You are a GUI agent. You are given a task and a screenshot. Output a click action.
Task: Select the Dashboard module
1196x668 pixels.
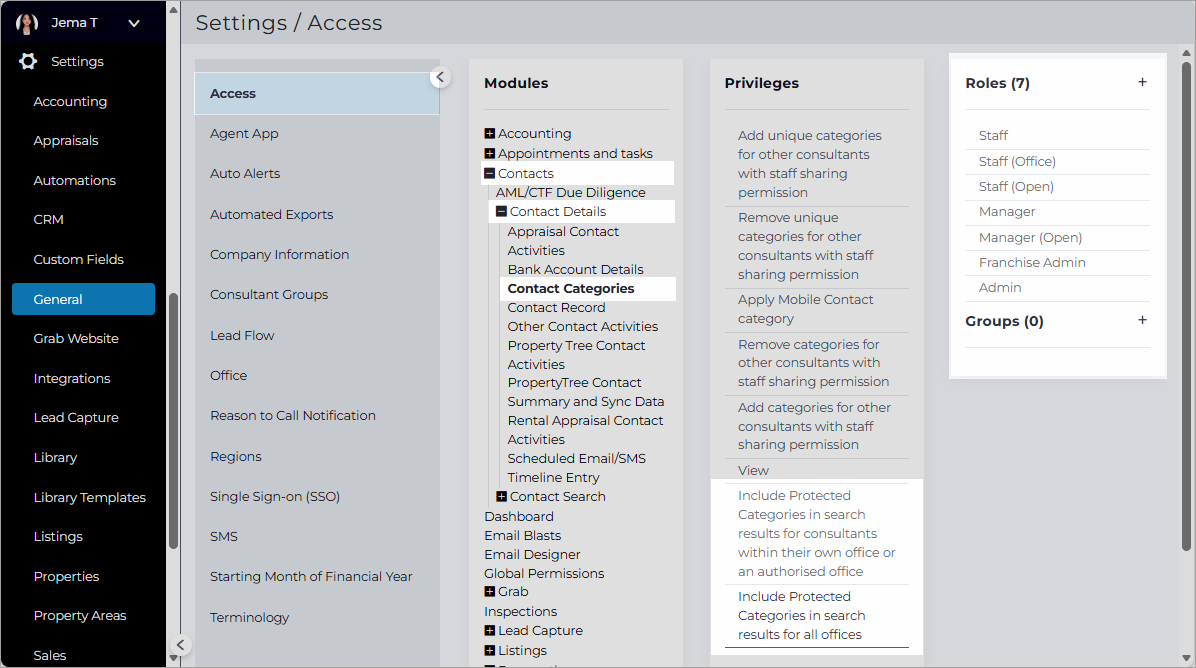[519, 516]
